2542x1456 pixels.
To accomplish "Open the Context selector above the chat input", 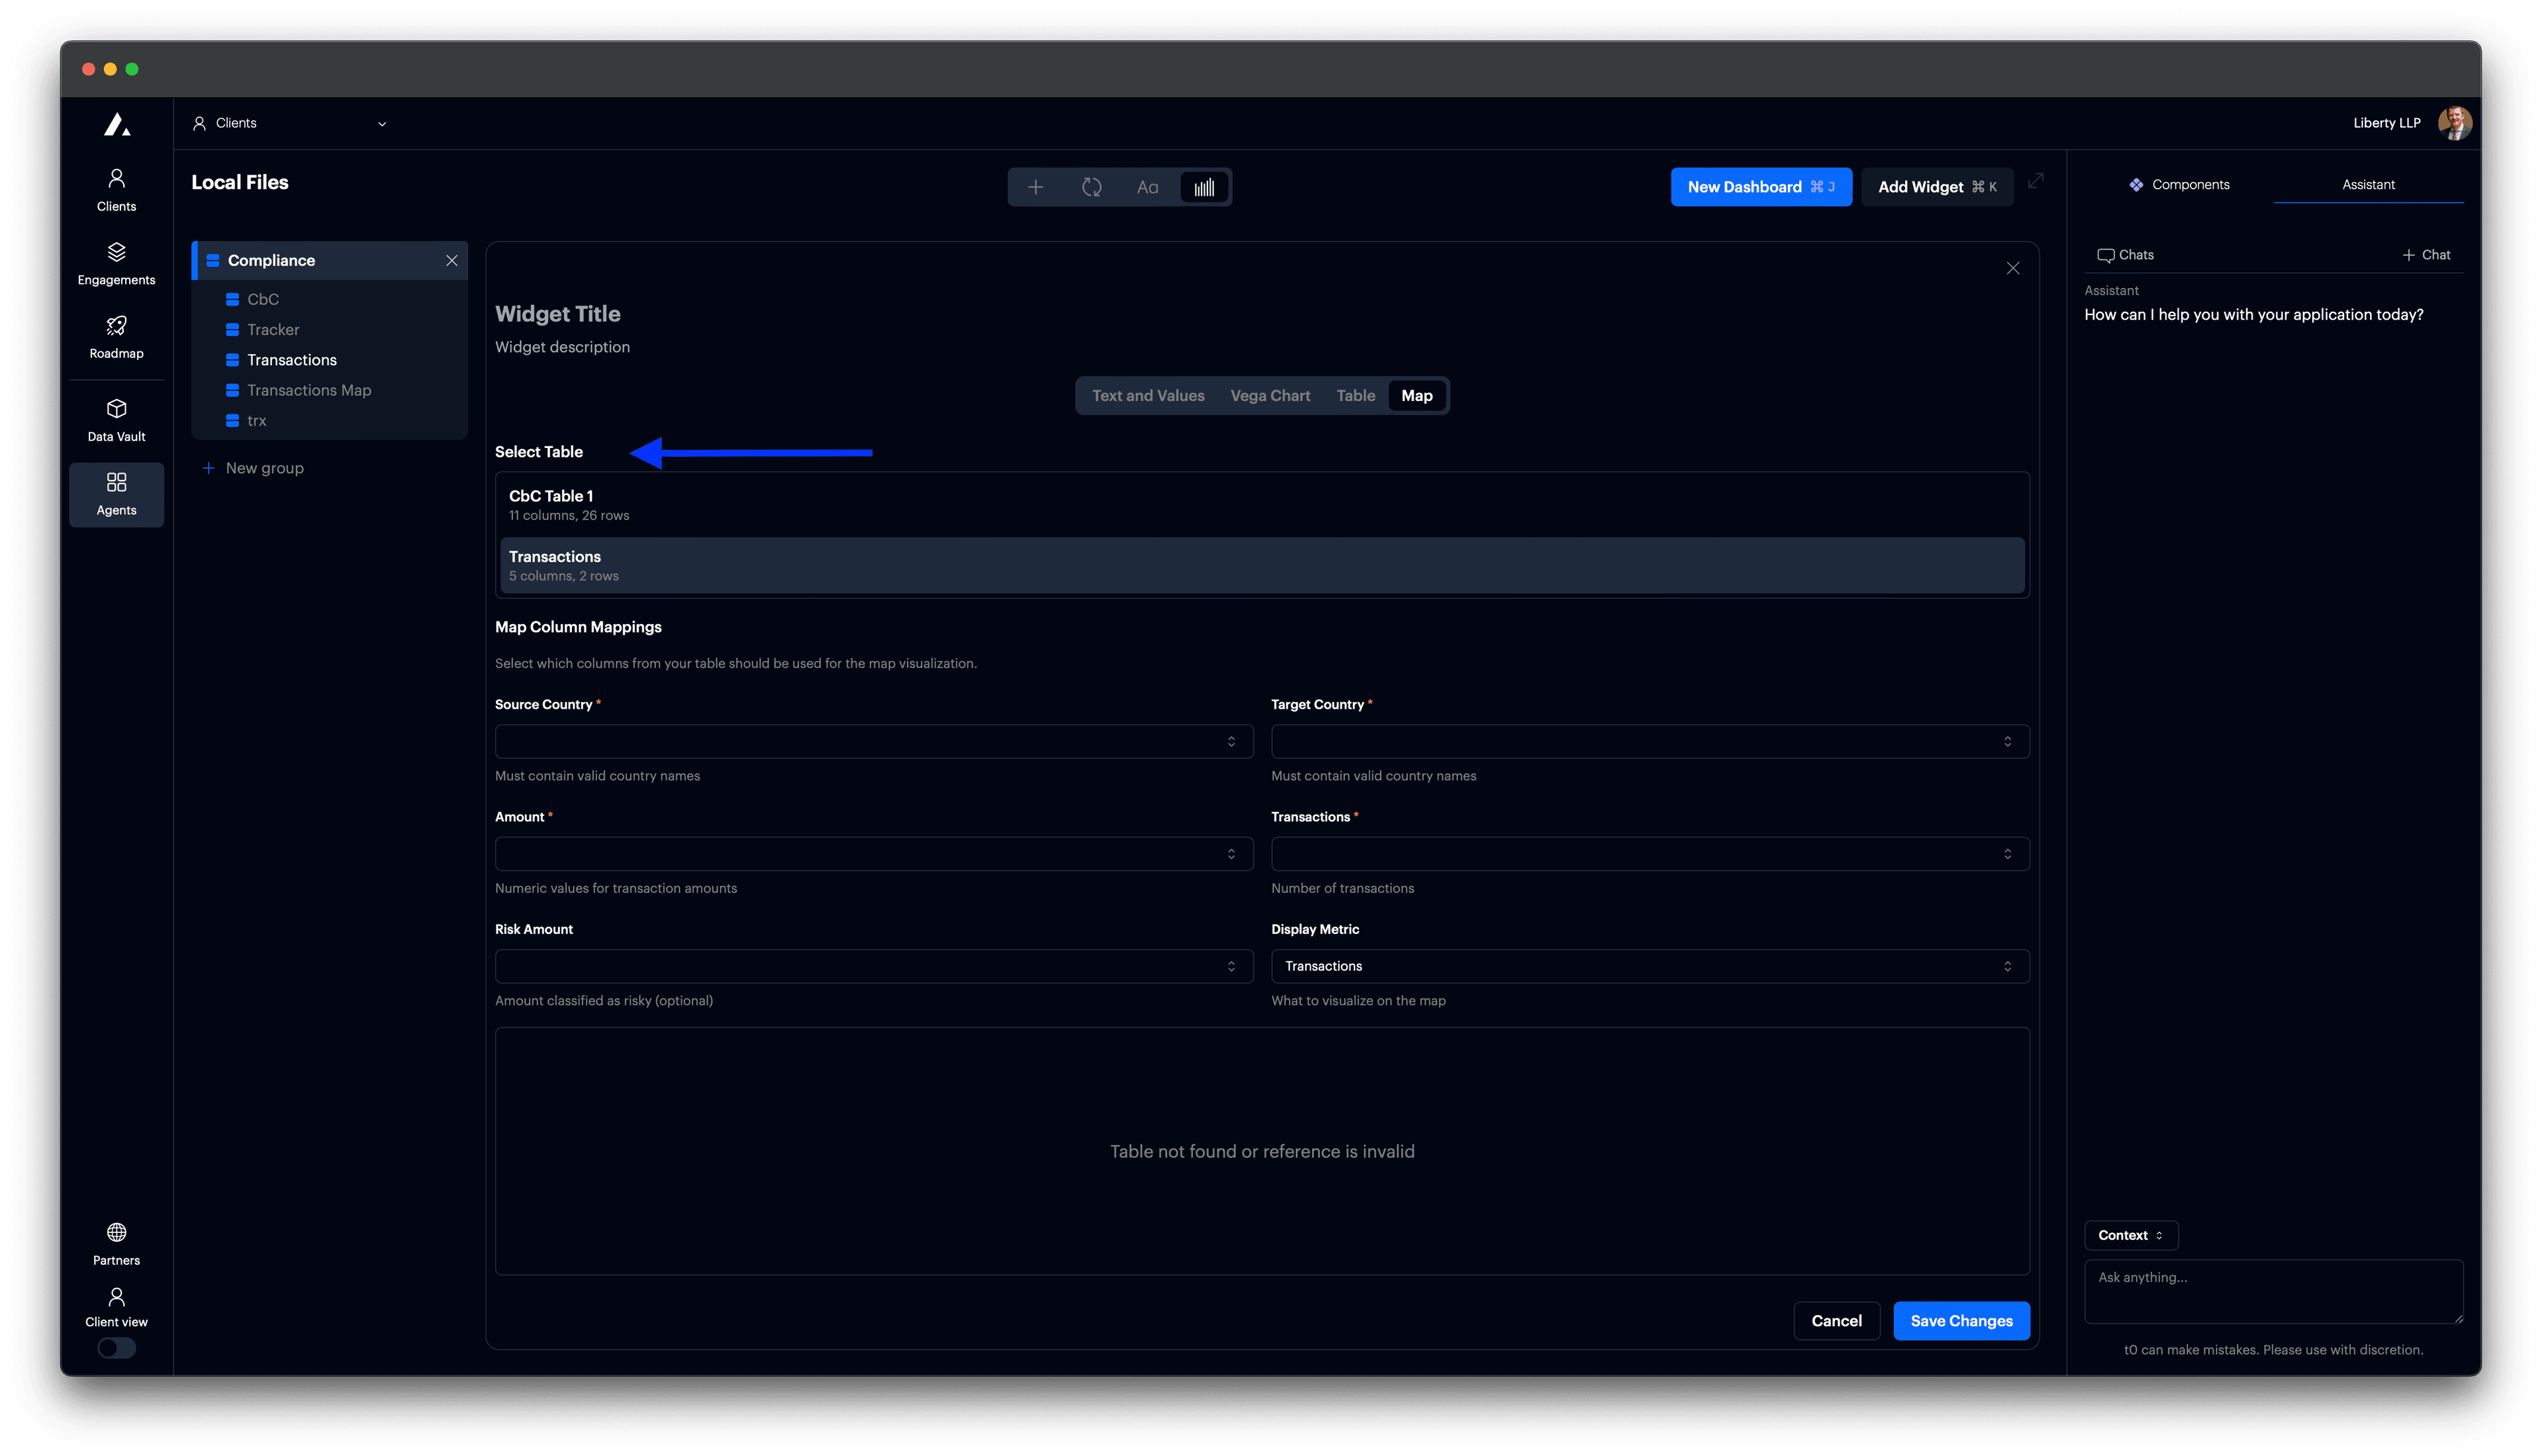I will point(2131,1235).
